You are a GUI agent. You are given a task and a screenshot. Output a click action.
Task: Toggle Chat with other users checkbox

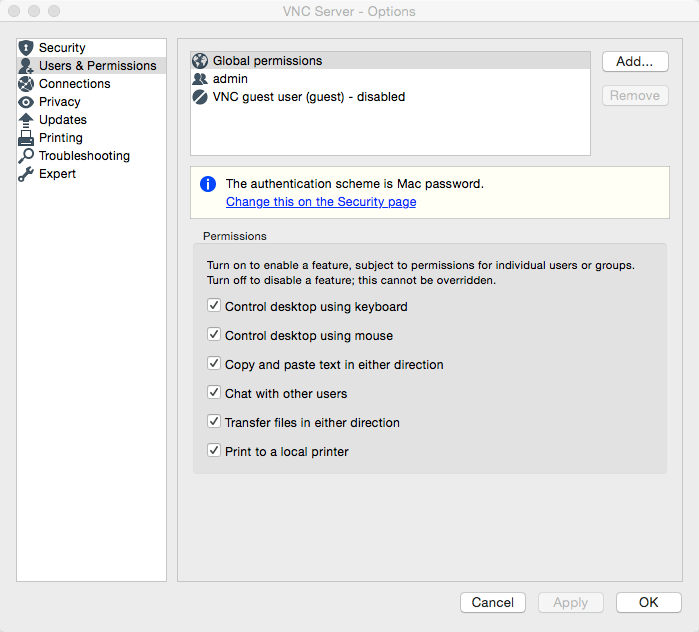coord(214,392)
